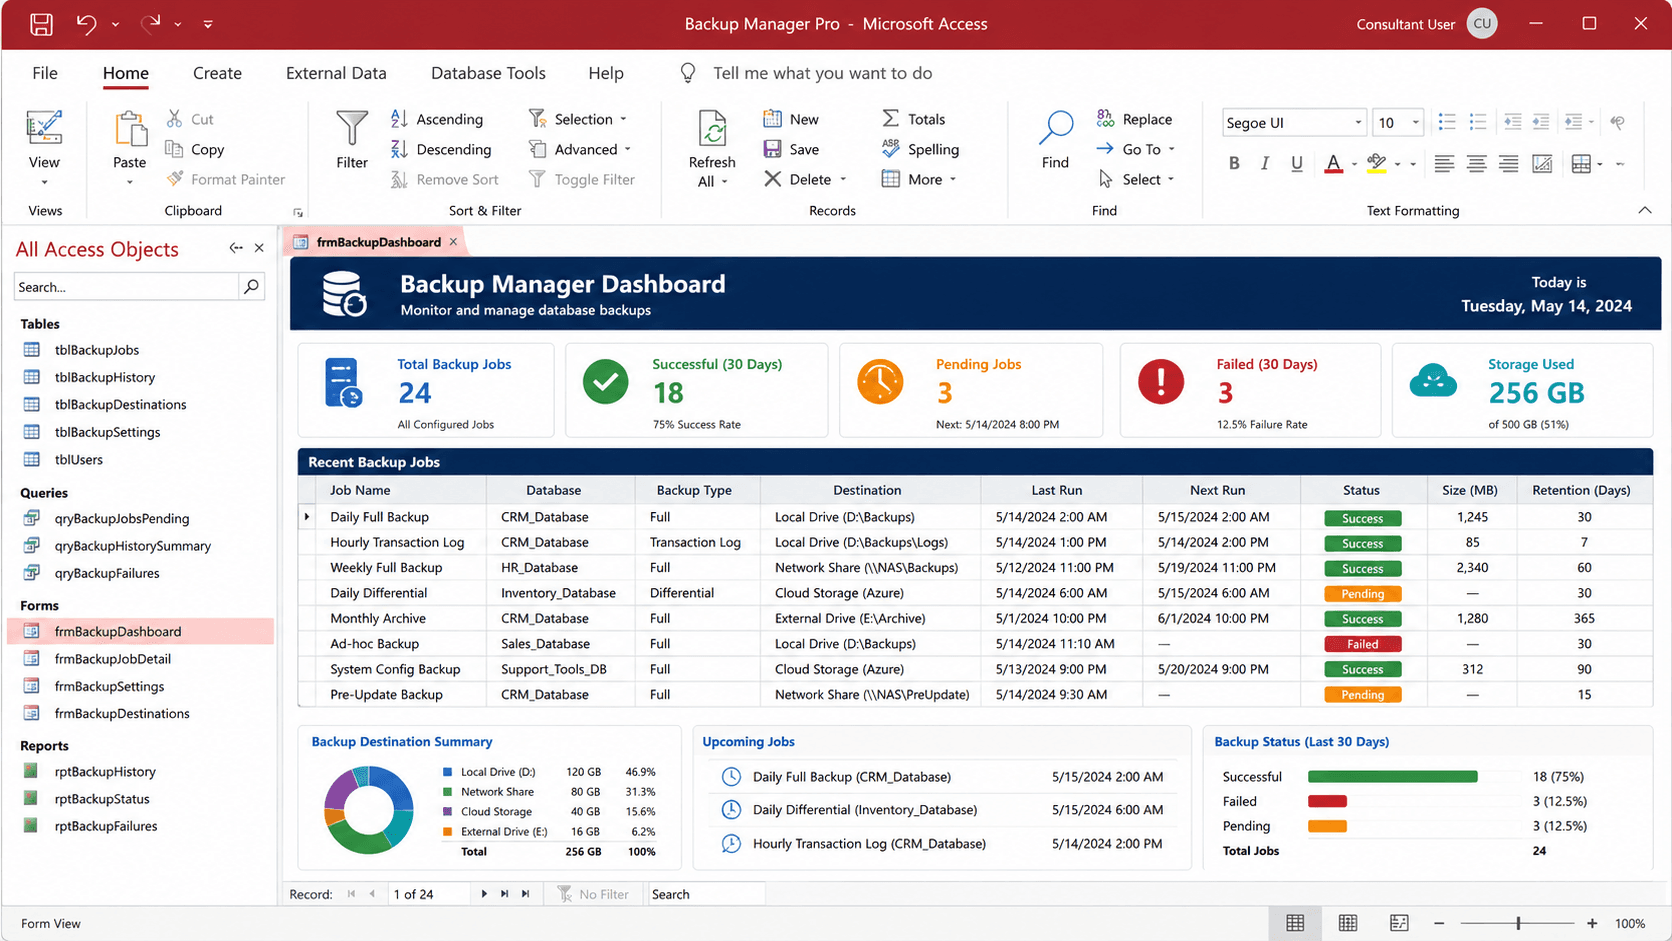
Task: Open the File menu
Action: point(45,73)
